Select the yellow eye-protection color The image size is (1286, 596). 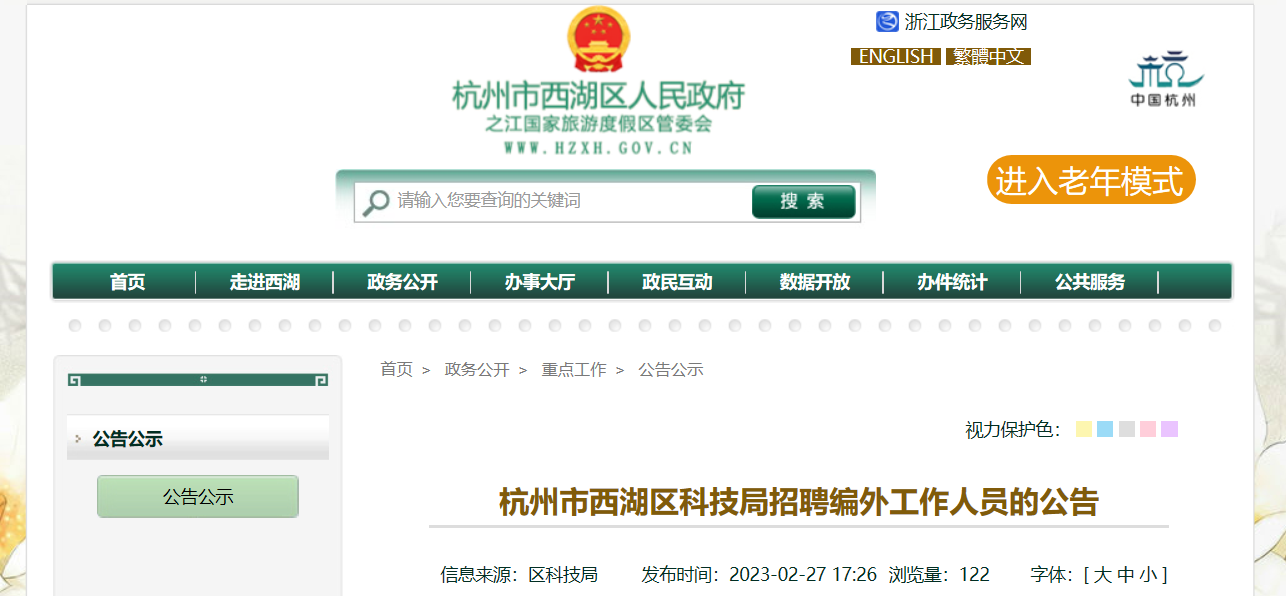(1083, 429)
